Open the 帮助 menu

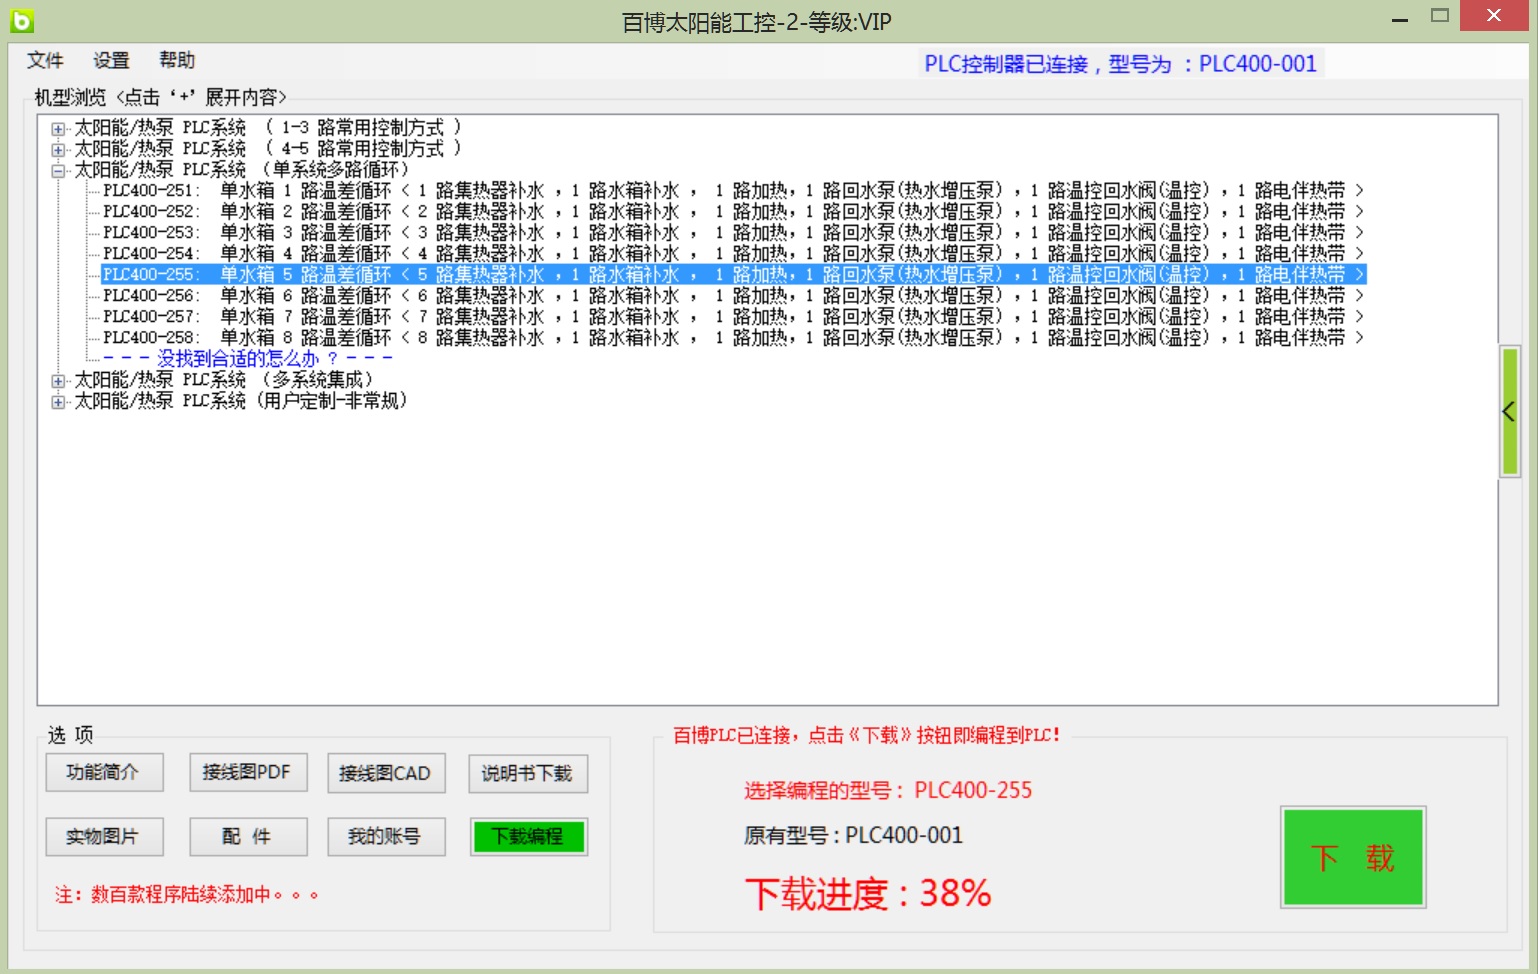click(x=177, y=61)
